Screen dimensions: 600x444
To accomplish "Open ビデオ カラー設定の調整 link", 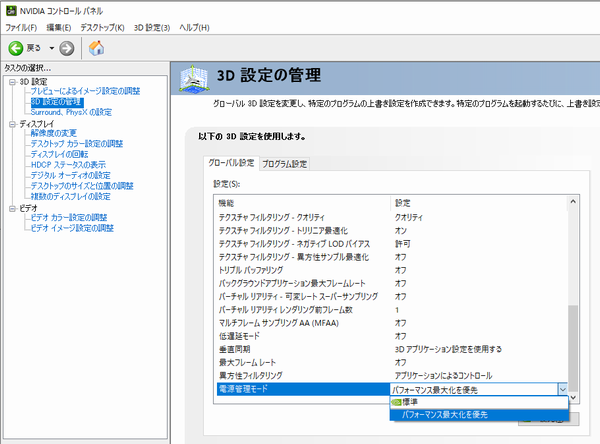I will pos(69,217).
